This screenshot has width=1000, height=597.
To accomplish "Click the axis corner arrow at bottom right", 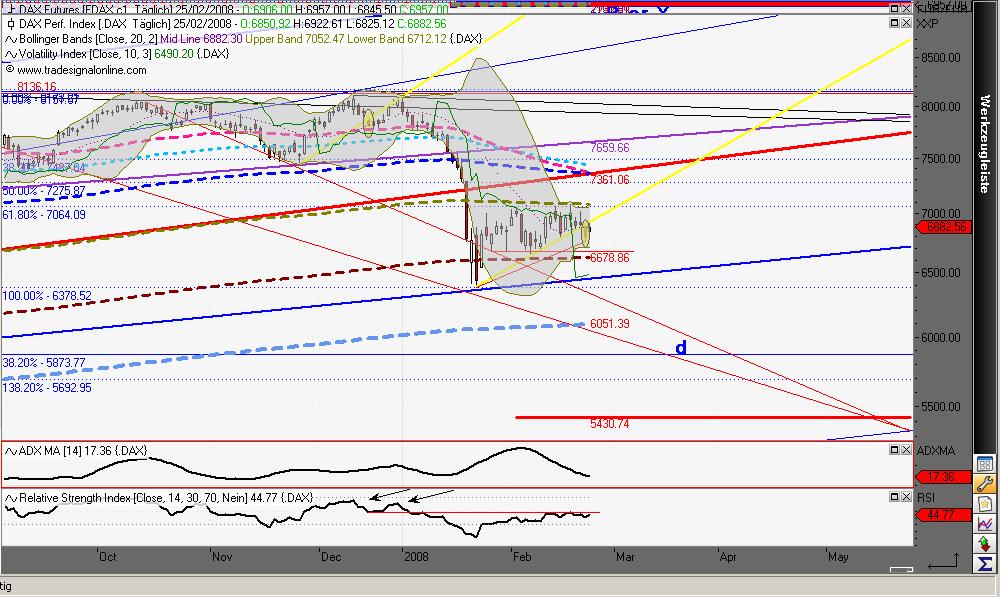I will point(943,563).
